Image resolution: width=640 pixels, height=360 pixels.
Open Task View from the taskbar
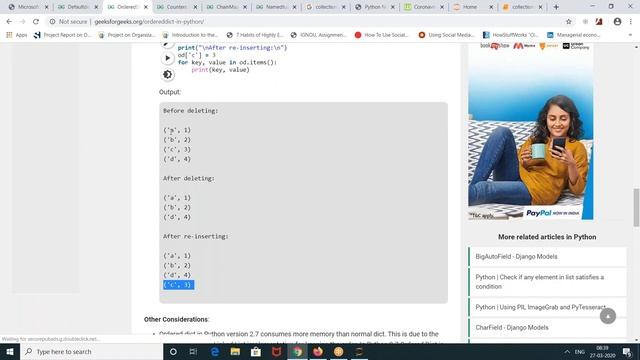[x=193, y=351]
